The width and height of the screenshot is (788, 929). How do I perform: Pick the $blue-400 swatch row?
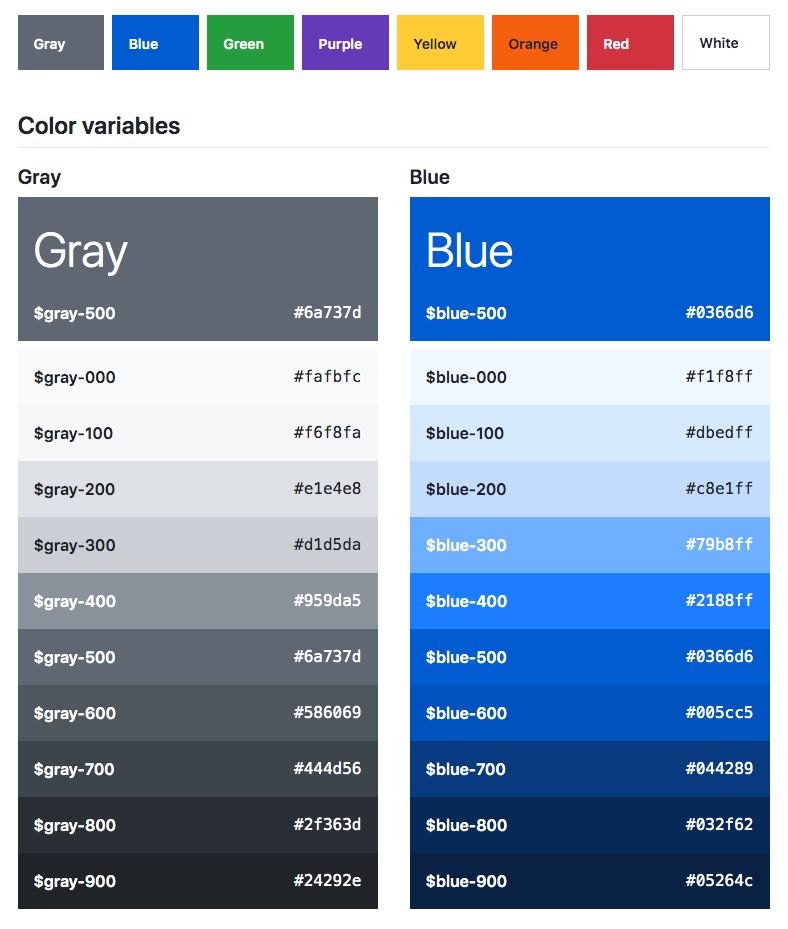[590, 601]
